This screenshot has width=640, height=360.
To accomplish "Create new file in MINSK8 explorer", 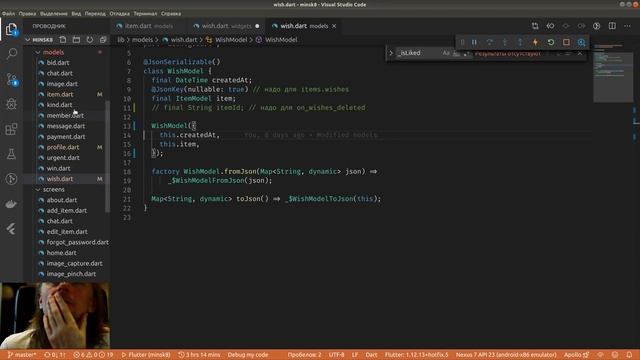I will [x=63, y=40].
